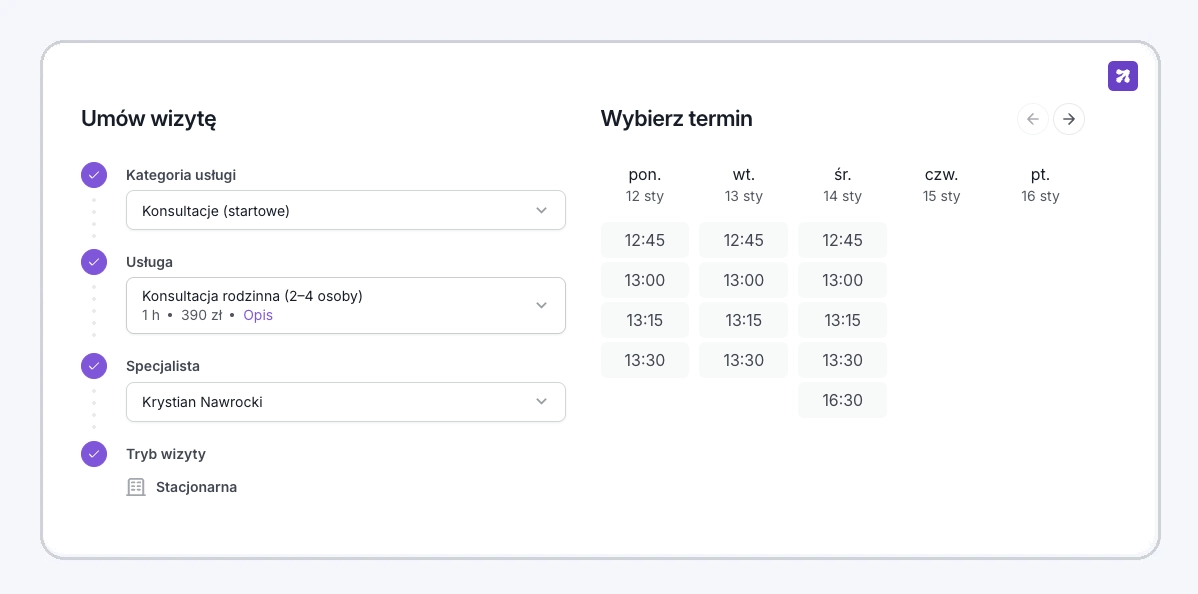Go to previous week with left arrow

[1033, 119]
